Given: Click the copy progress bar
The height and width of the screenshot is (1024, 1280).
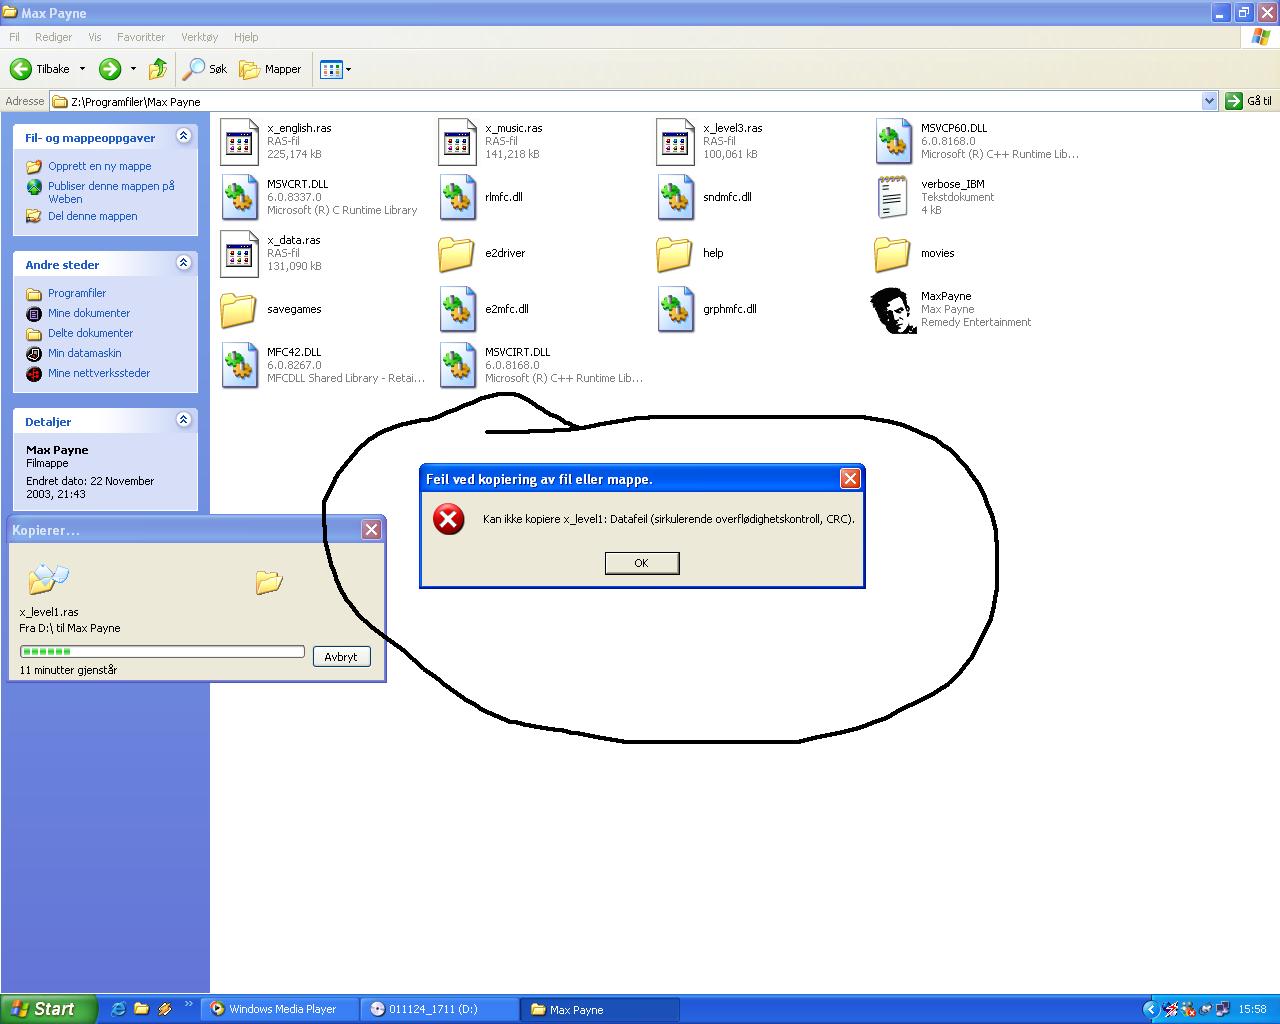Looking at the screenshot, I should pyautogui.click(x=162, y=652).
